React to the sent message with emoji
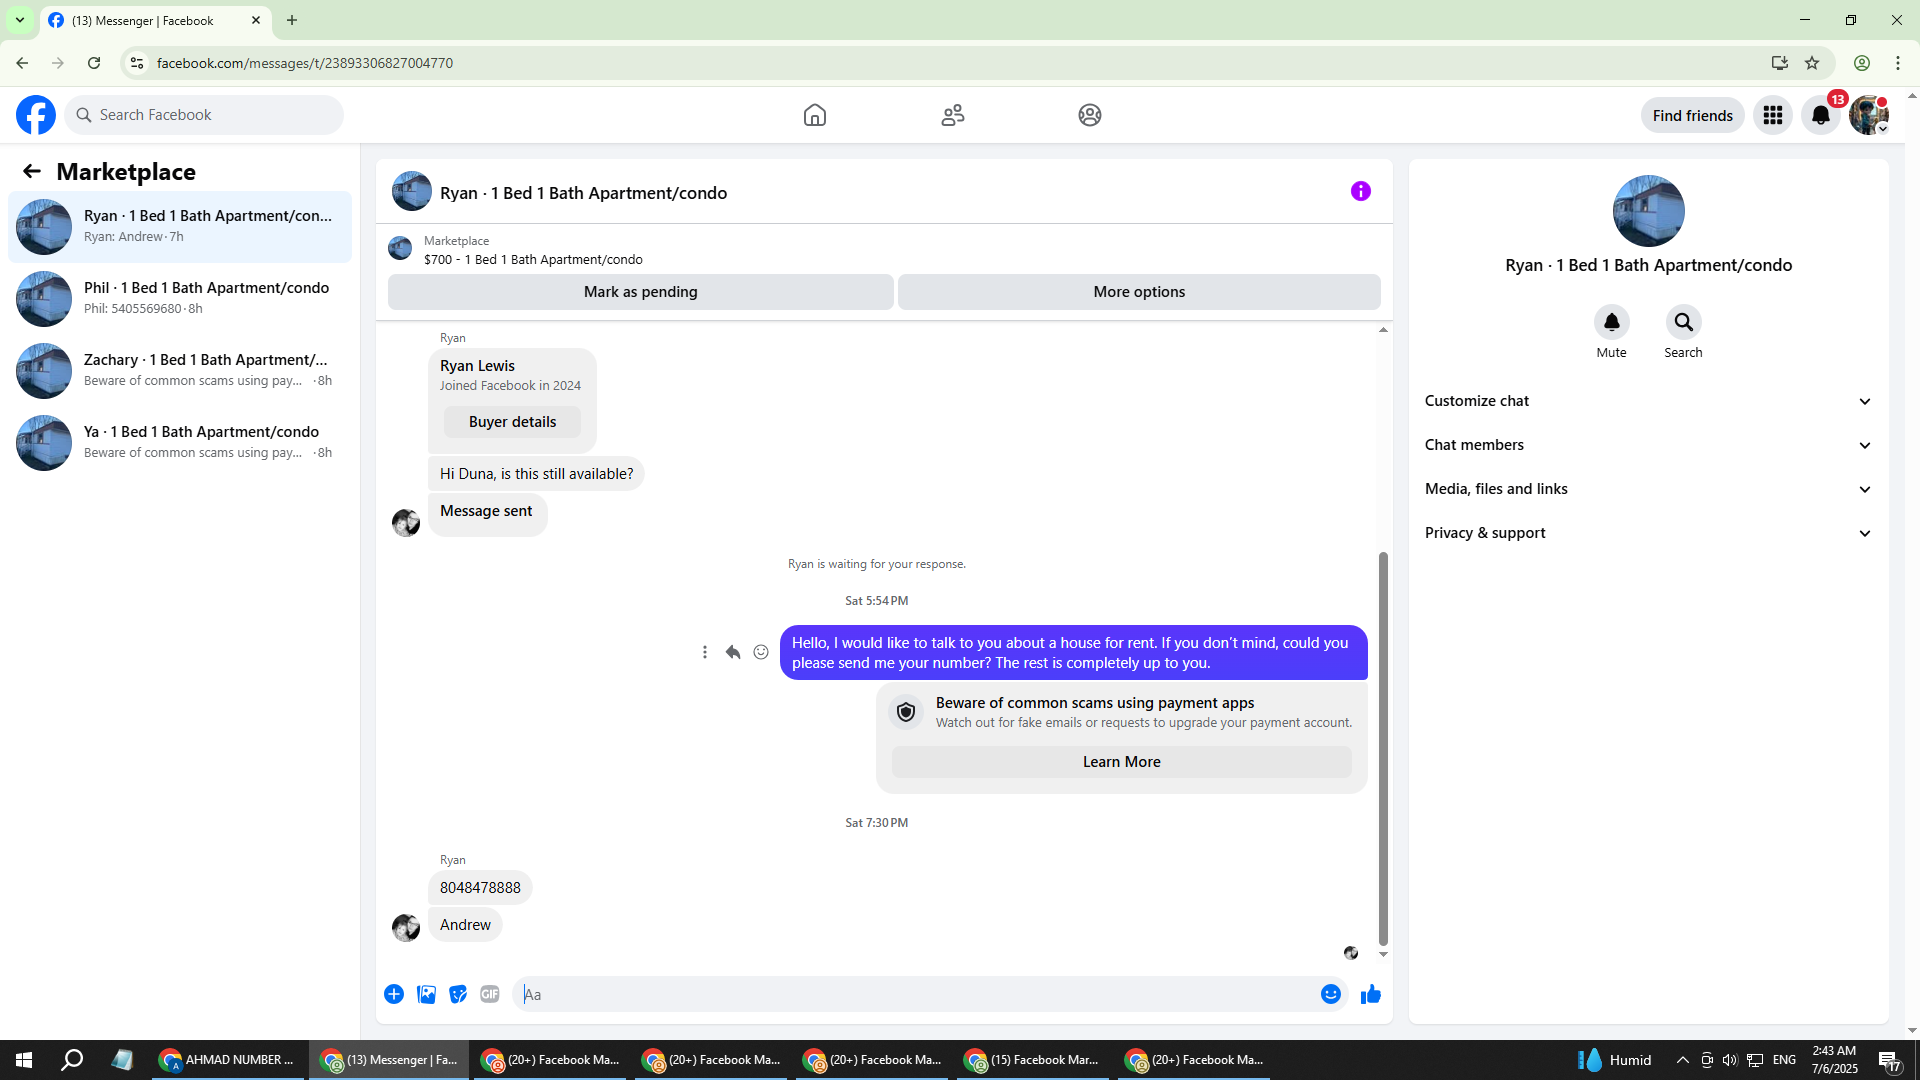Viewport: 1920px width, 1080px height. [761, 652]
